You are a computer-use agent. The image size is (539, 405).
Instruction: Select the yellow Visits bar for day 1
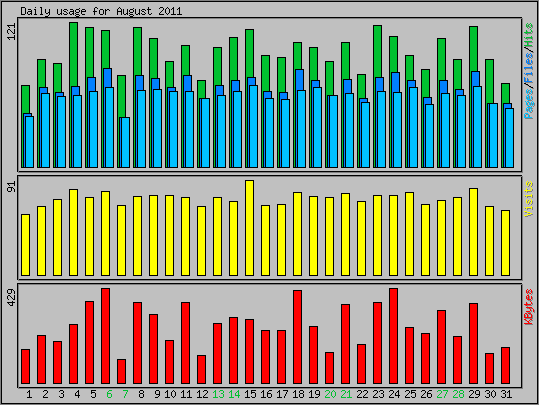click(25, 245)
